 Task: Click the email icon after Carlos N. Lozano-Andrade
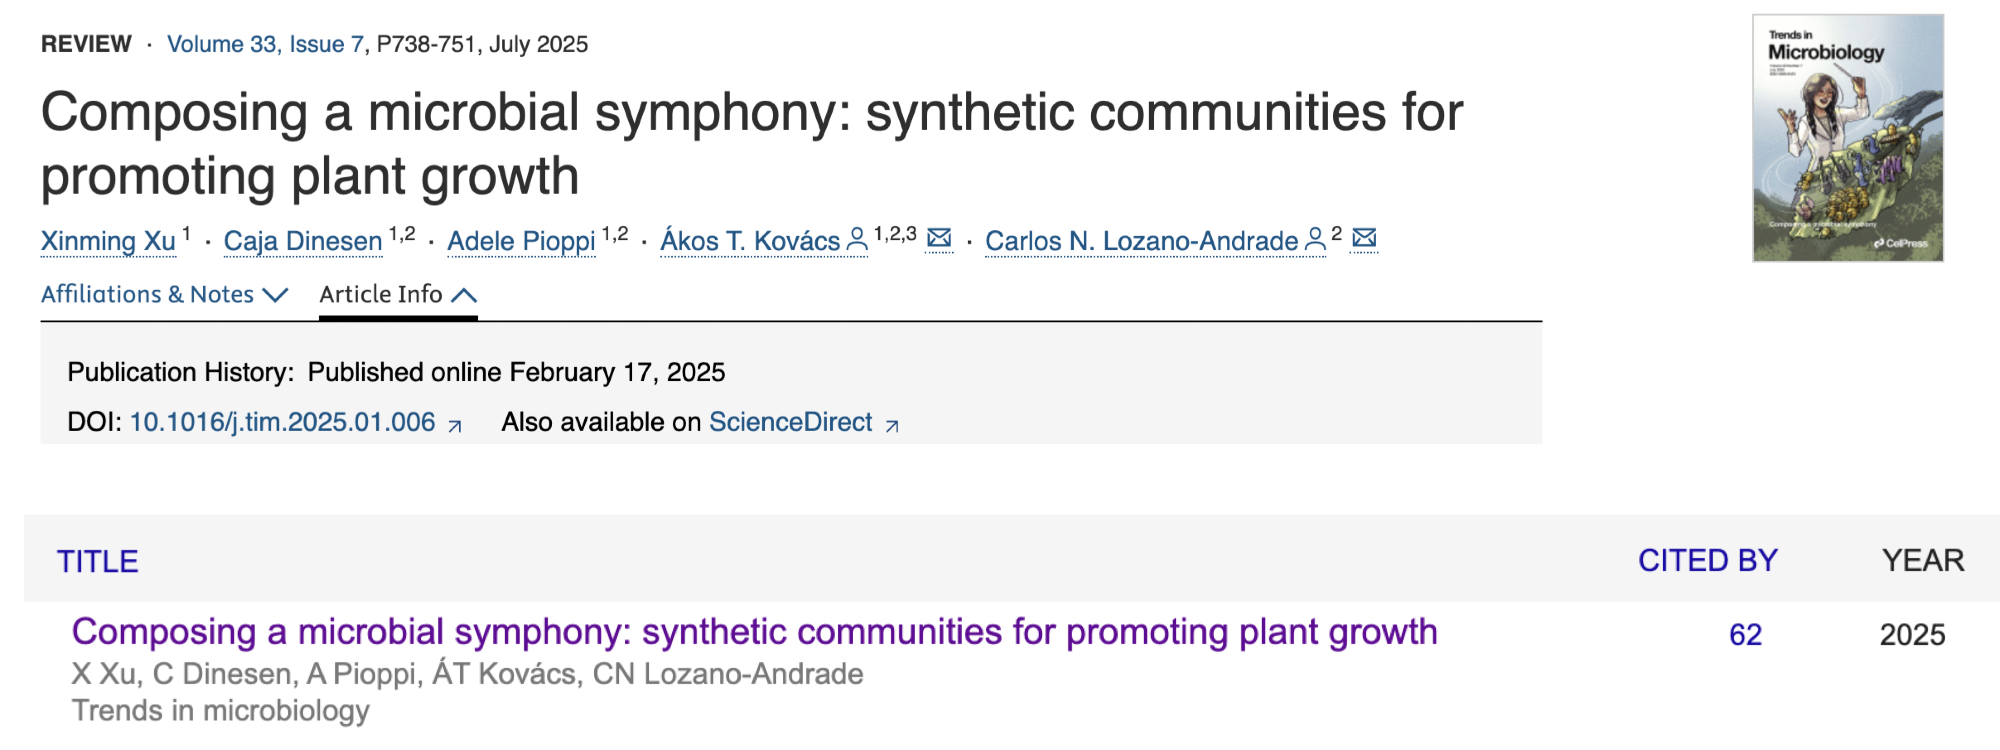coord(1364,238)
